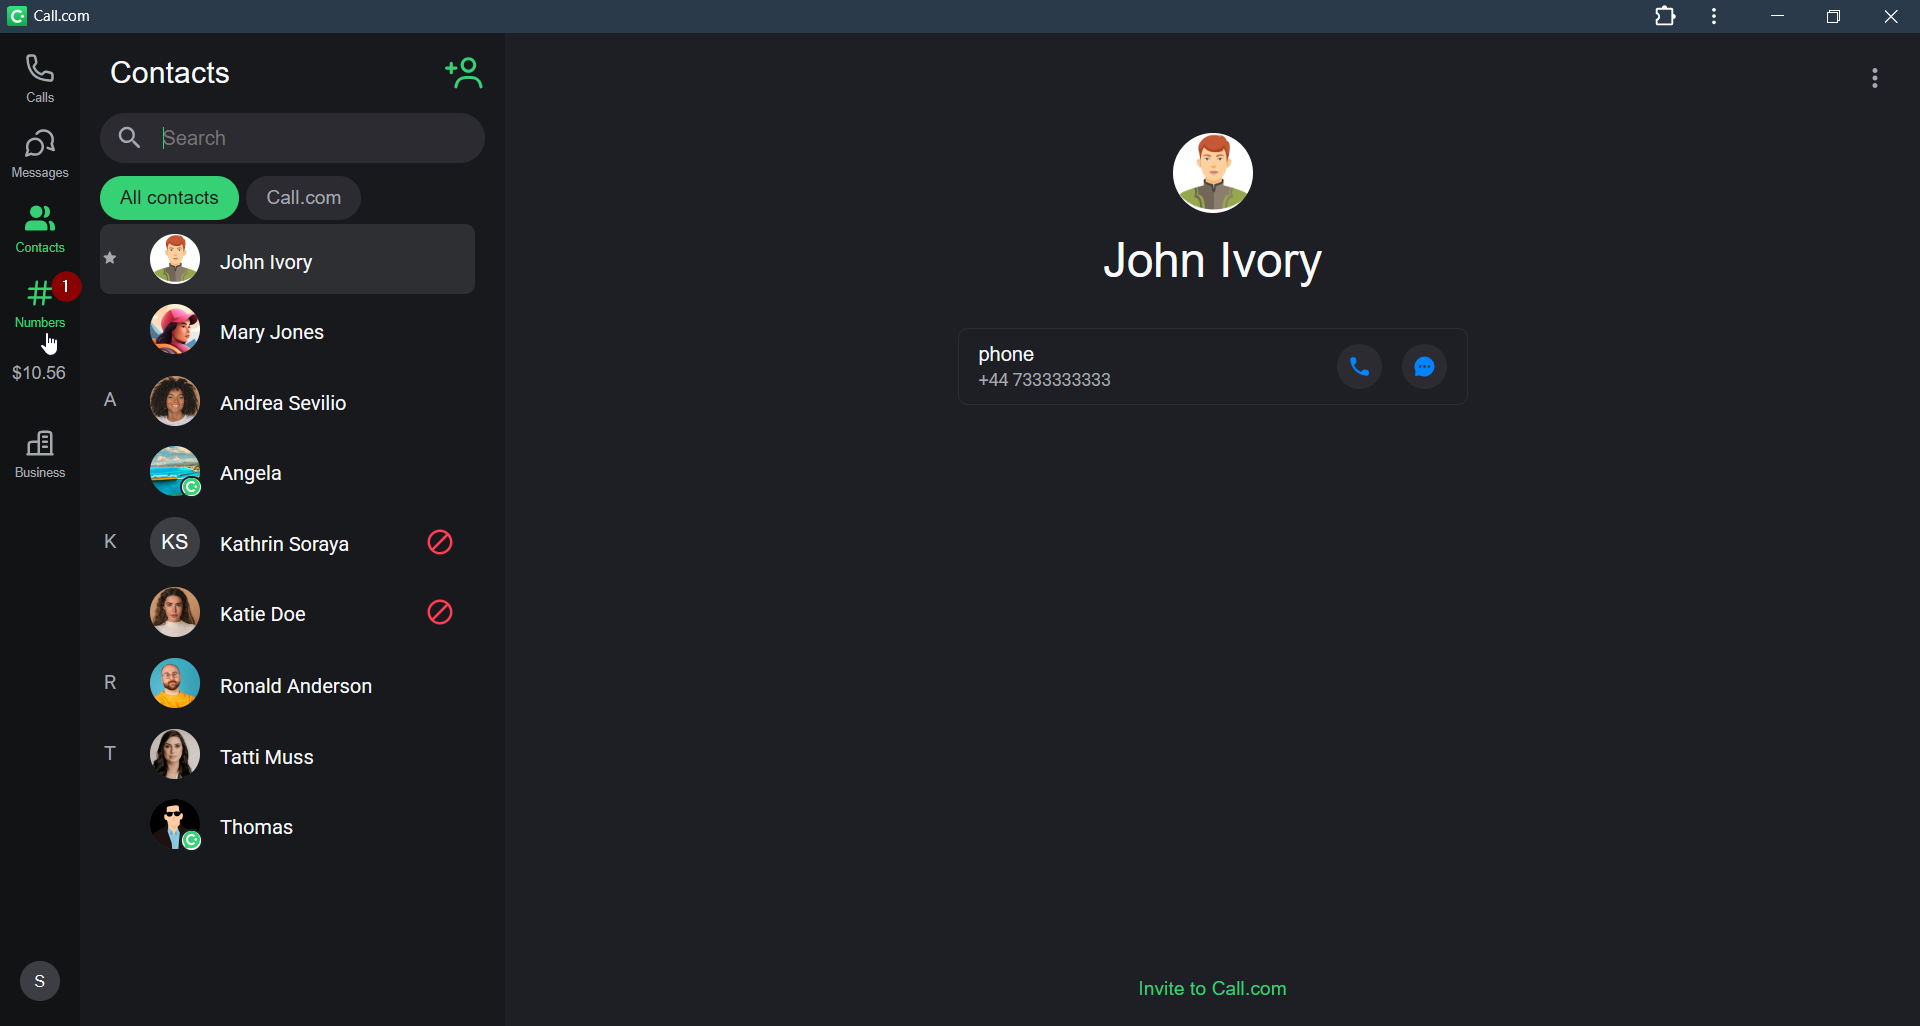The height and width of the screenshot is (1026, 1920).
Task: Click the search magnifier icon
Action: 129,138
